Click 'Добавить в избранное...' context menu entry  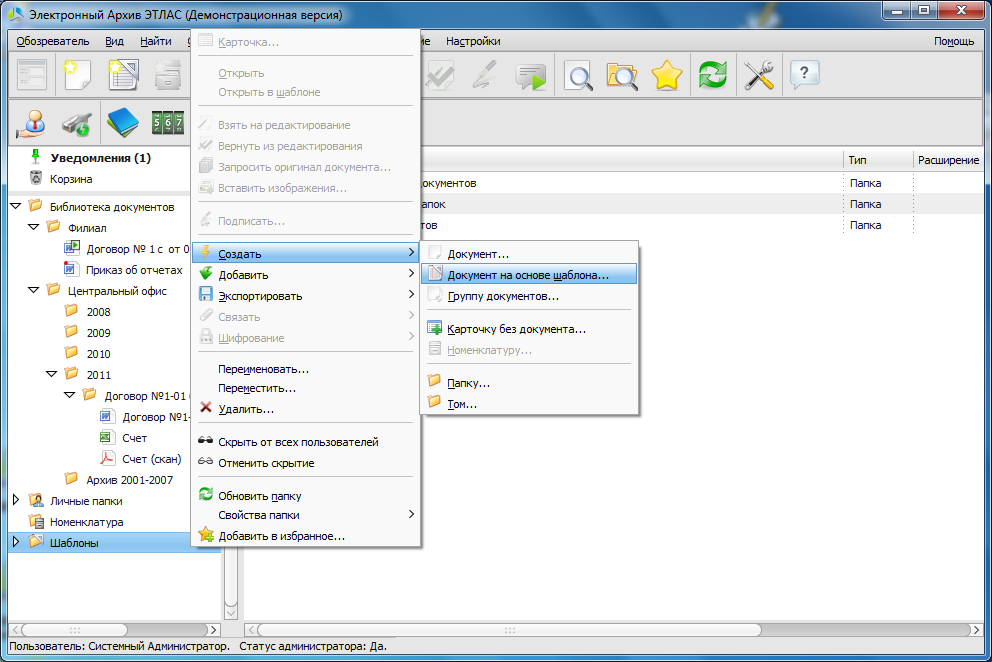point(281,536)
